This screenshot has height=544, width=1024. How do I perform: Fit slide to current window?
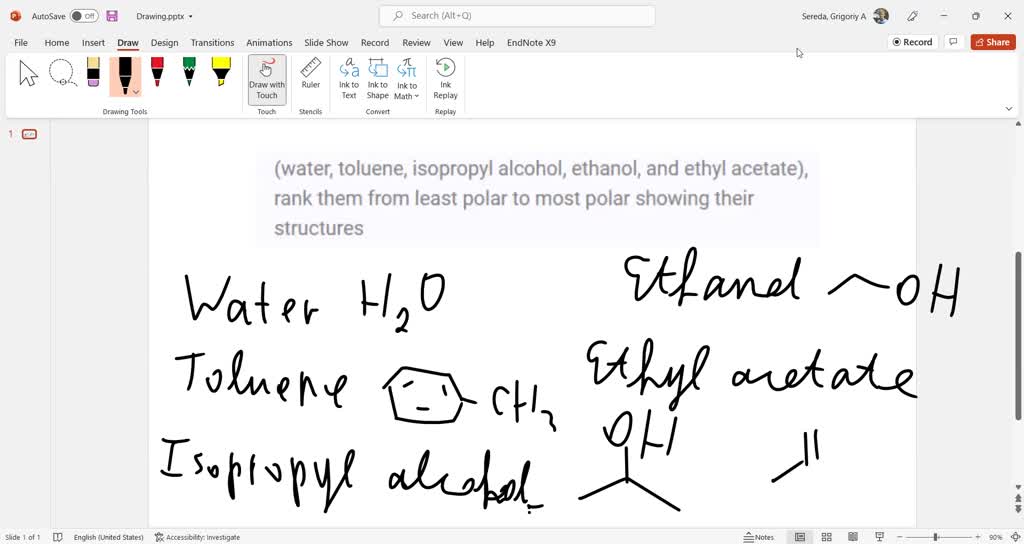[1015, 537]
